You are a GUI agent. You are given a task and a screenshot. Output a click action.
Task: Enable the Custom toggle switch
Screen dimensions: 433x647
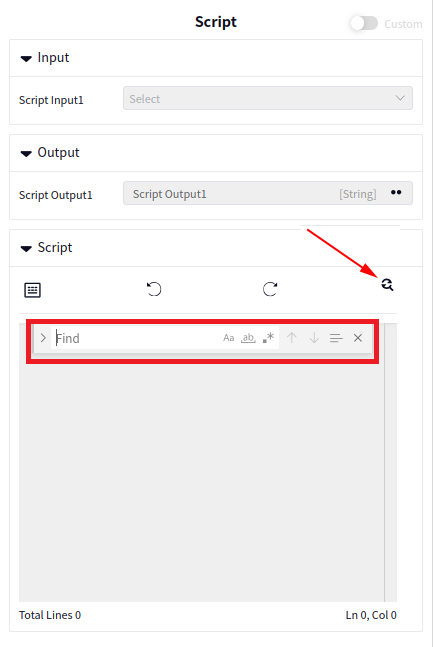coord(364,23)
